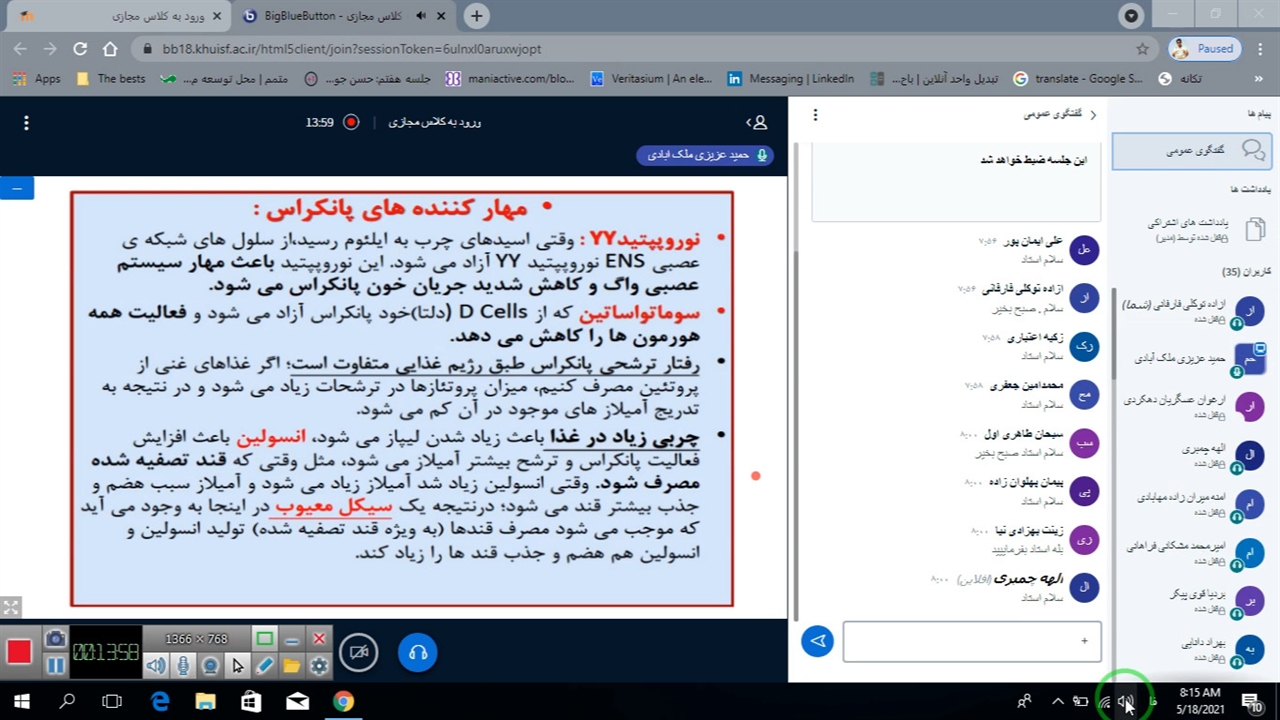Pause the screen recording
1280x720 pixels.
[55, 665]
